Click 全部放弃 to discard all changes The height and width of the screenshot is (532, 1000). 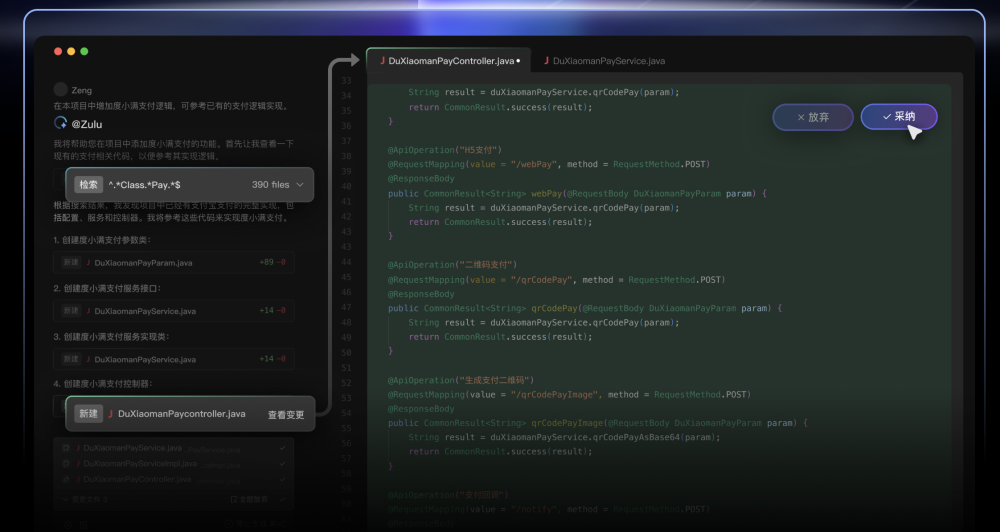coord(249,499)
